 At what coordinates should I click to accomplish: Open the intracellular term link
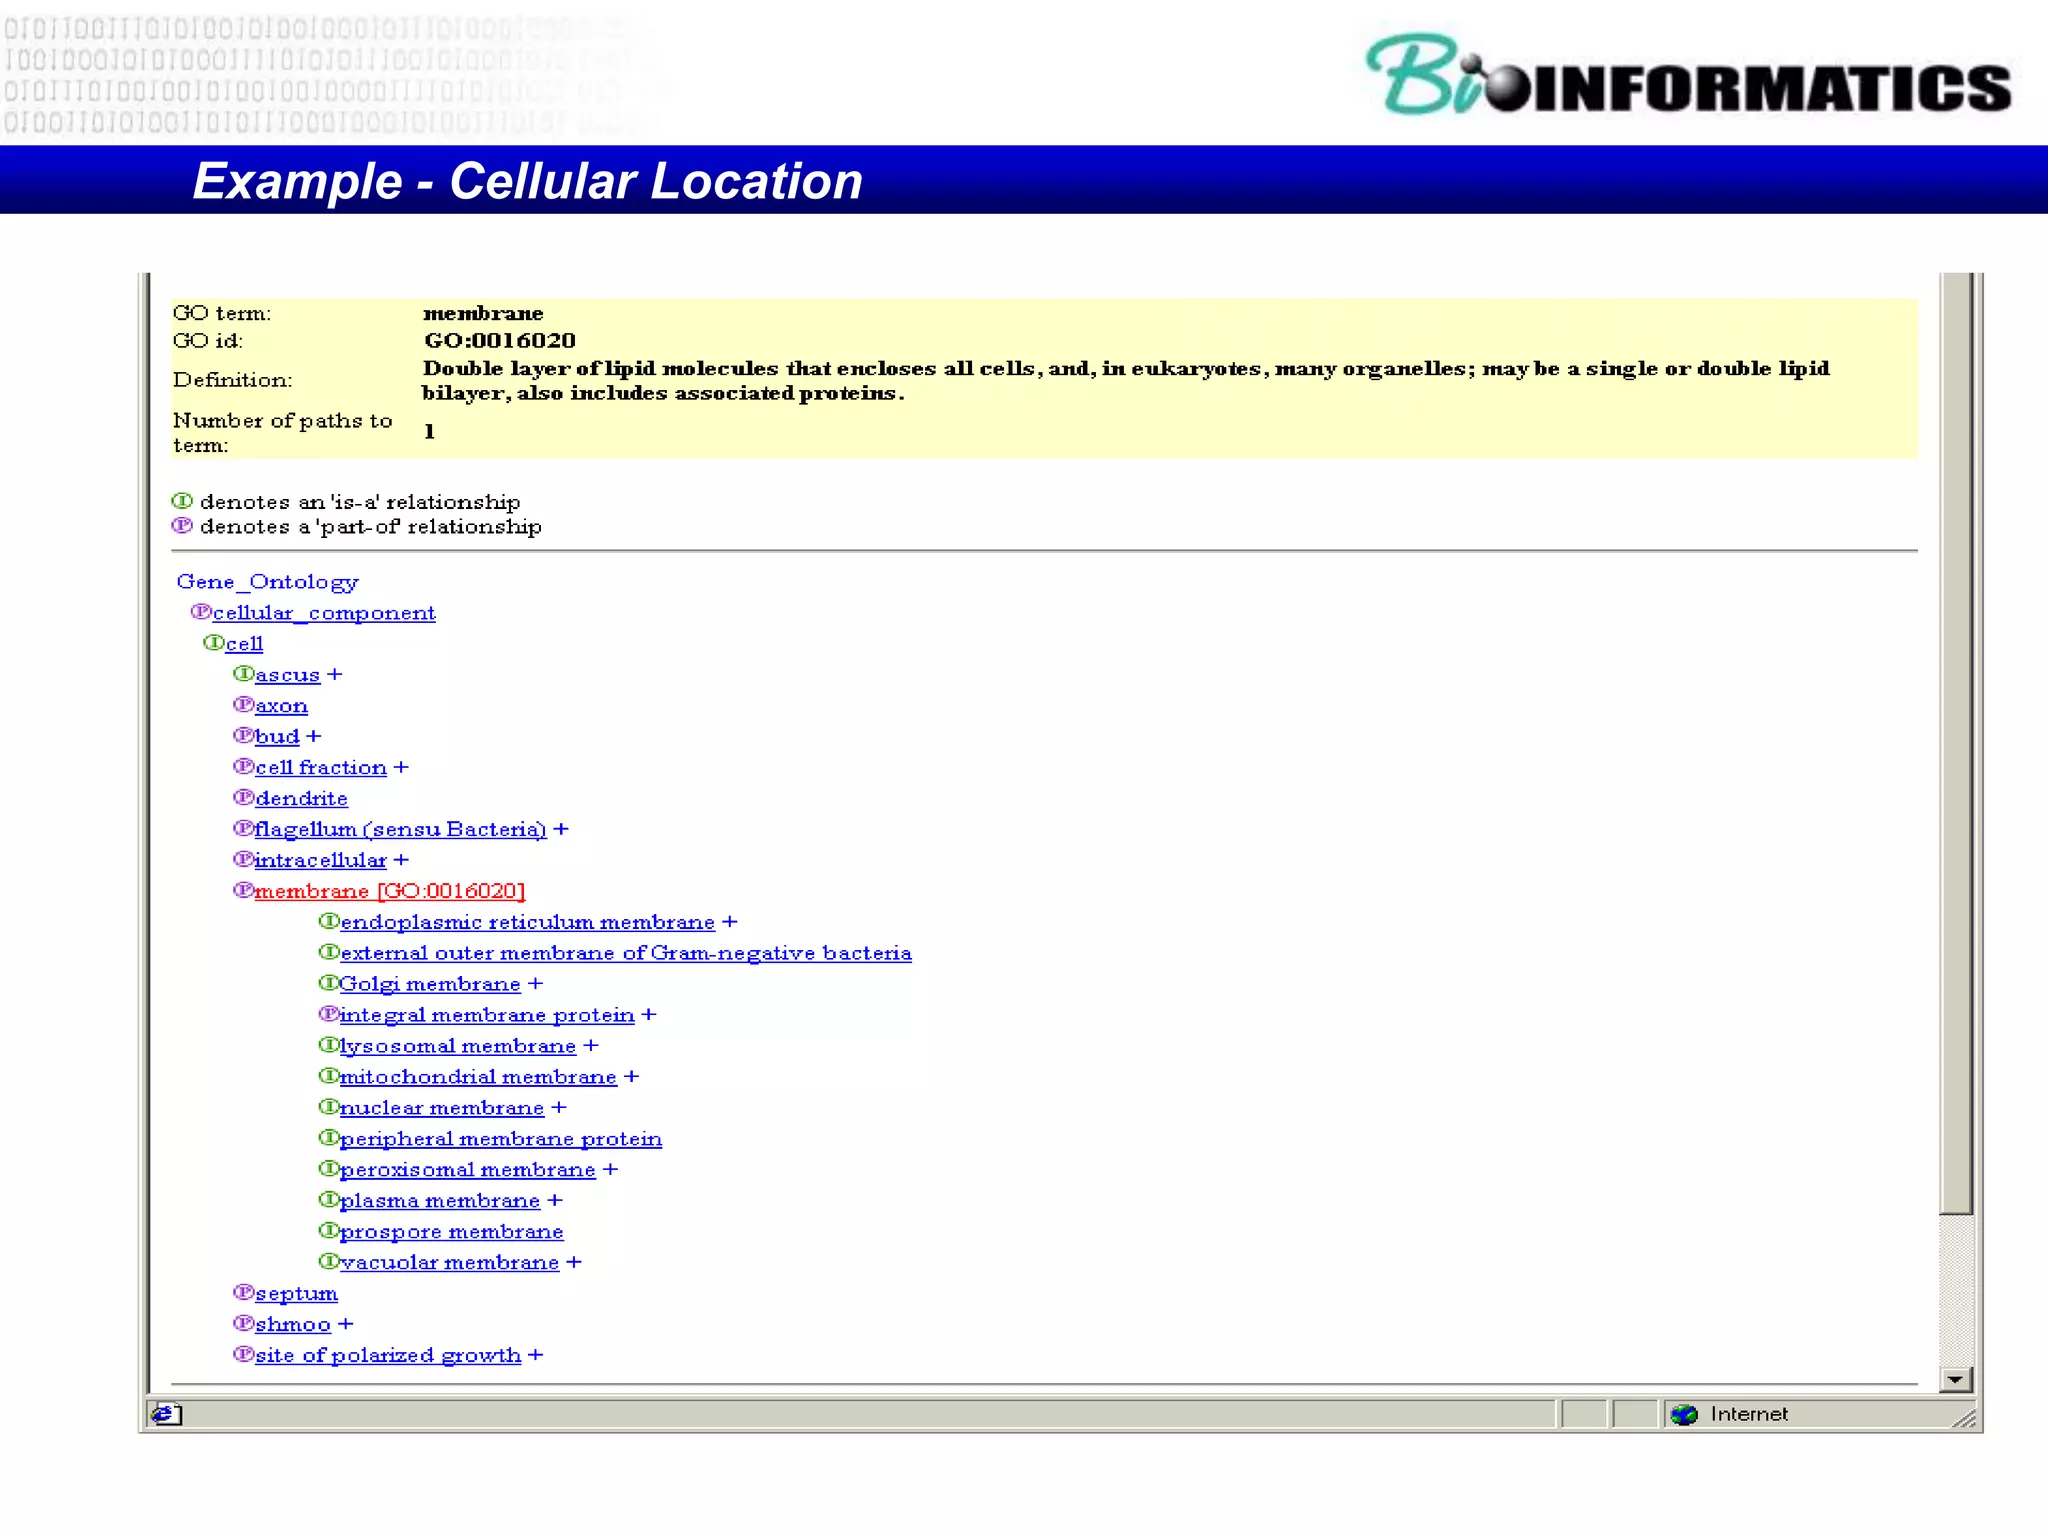pyautogui.click(x=320, y=860)
